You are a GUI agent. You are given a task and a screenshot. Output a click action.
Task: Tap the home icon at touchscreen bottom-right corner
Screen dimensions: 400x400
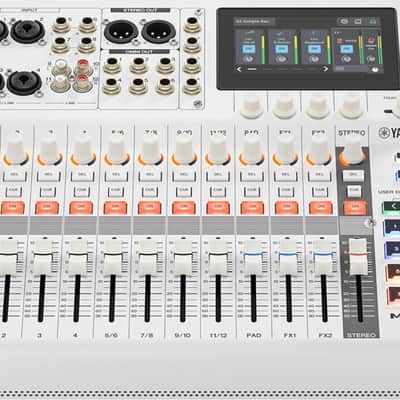pyautogui.click(x=376, y=70)
